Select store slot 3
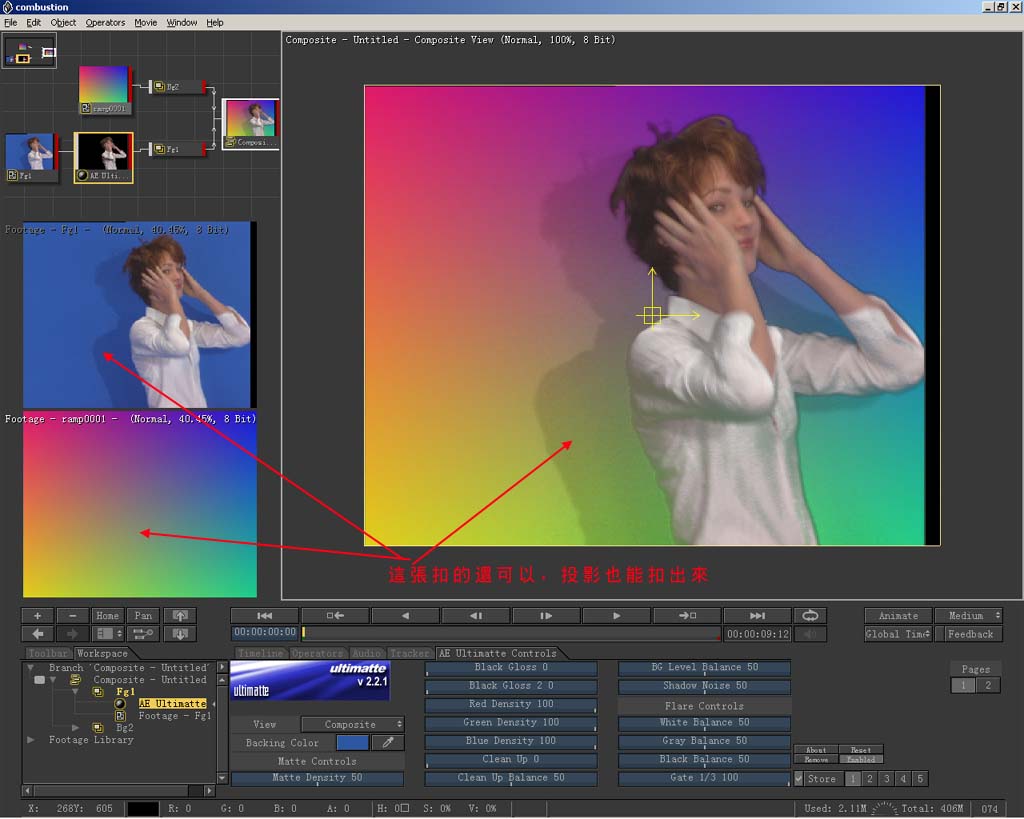The height and width of the screenshot is (819, 1024). point(887,779)
